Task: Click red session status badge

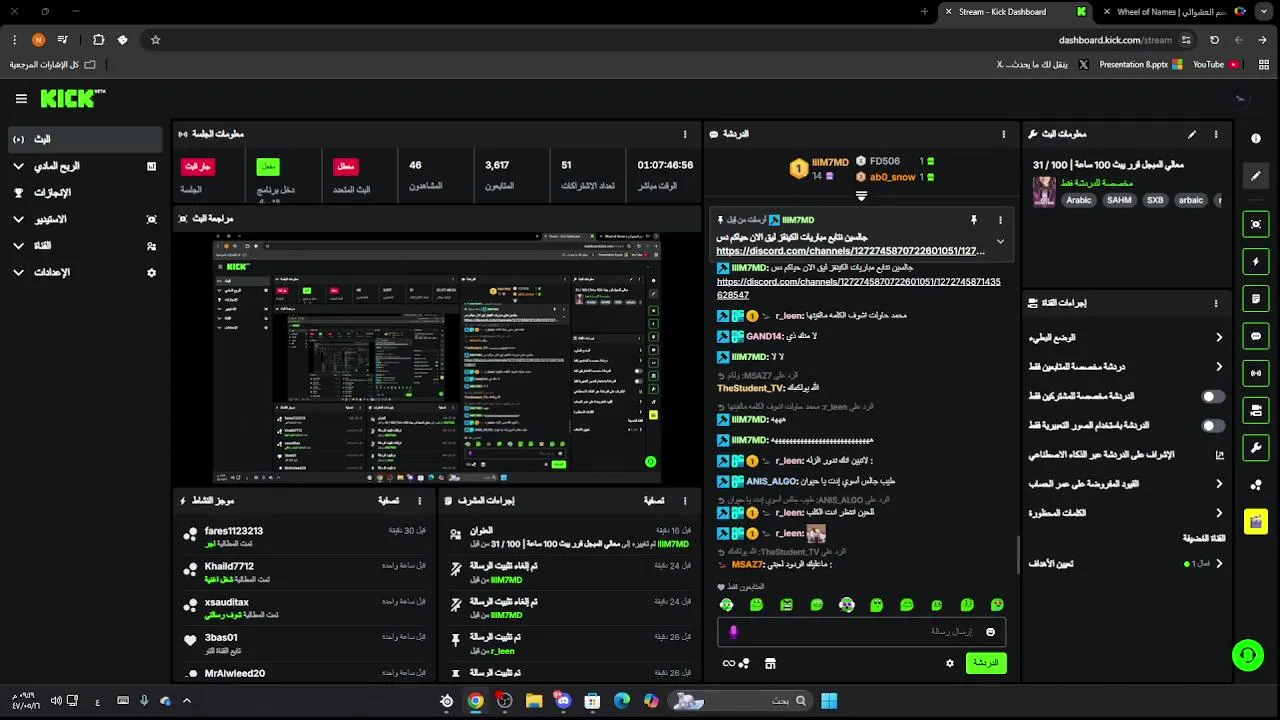Action: tap(198, 167)
